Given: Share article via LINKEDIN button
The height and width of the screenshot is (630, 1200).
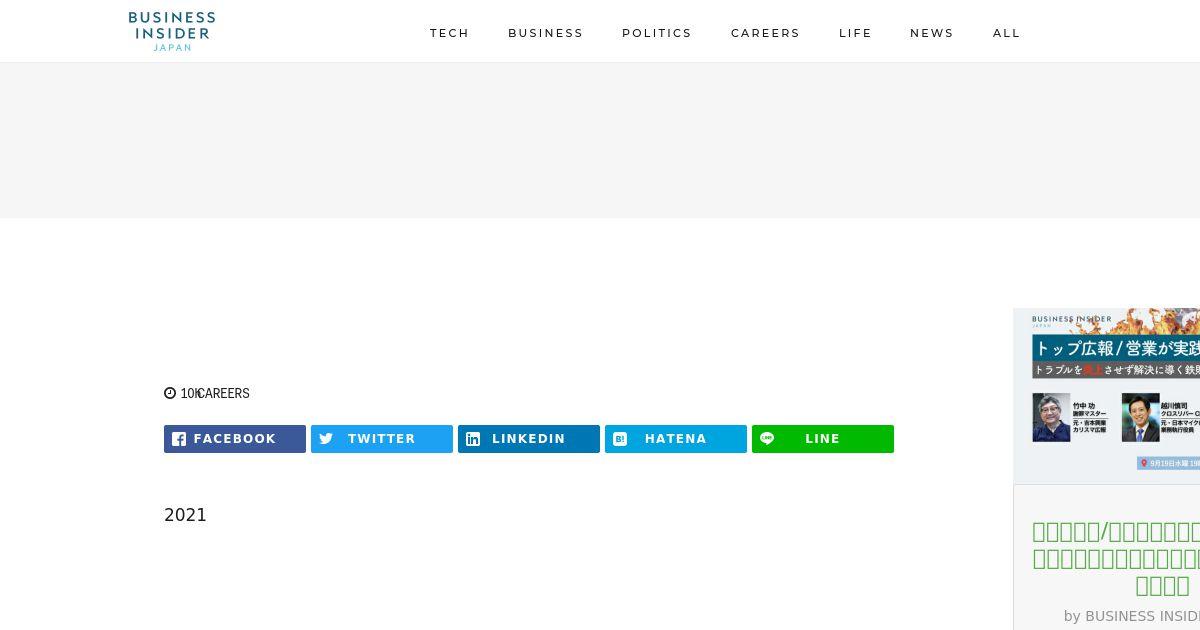Looking at the screenshot, I should pos(529,439).
